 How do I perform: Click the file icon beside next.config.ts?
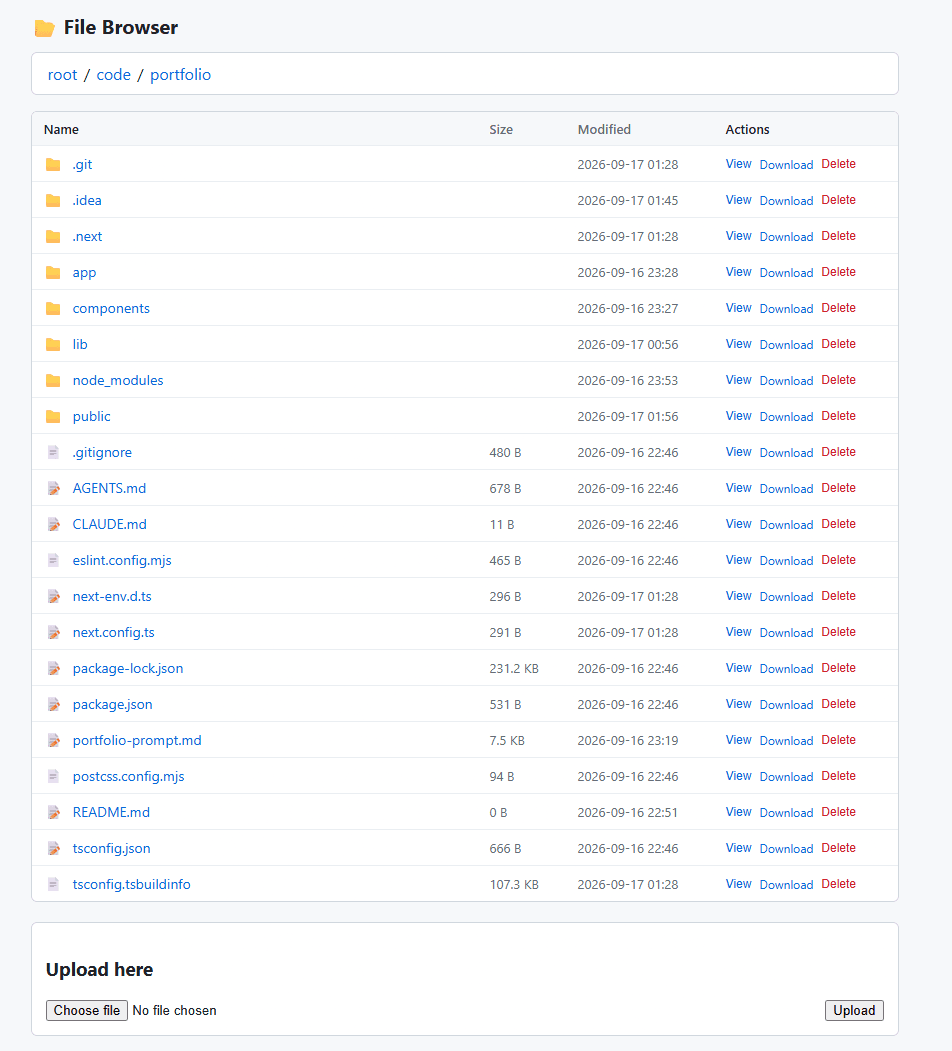tap(54, 633)
